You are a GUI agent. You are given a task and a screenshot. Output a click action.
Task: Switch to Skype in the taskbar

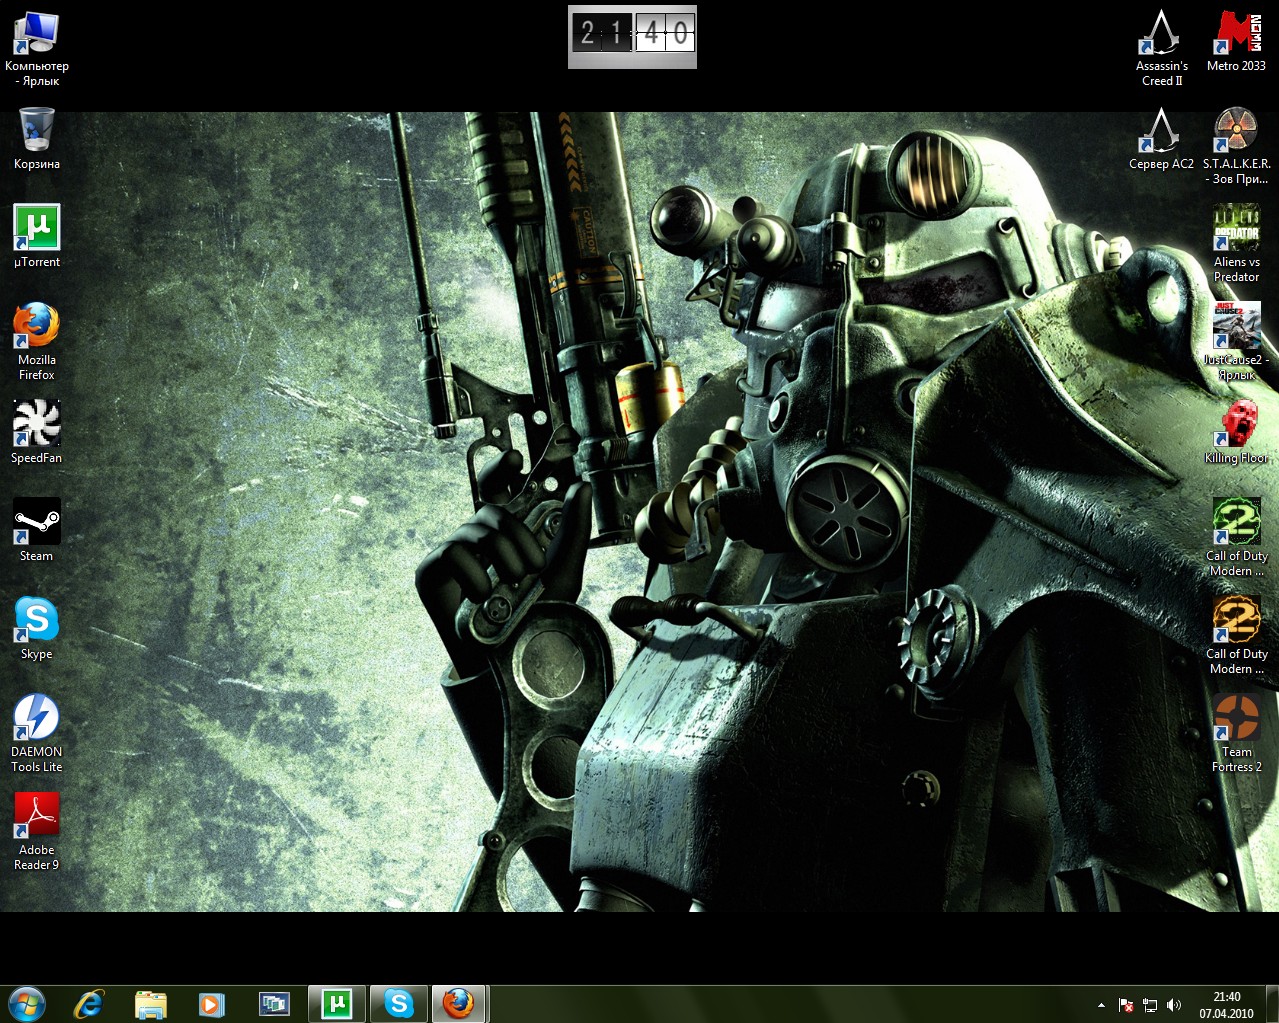point(399,1003)
